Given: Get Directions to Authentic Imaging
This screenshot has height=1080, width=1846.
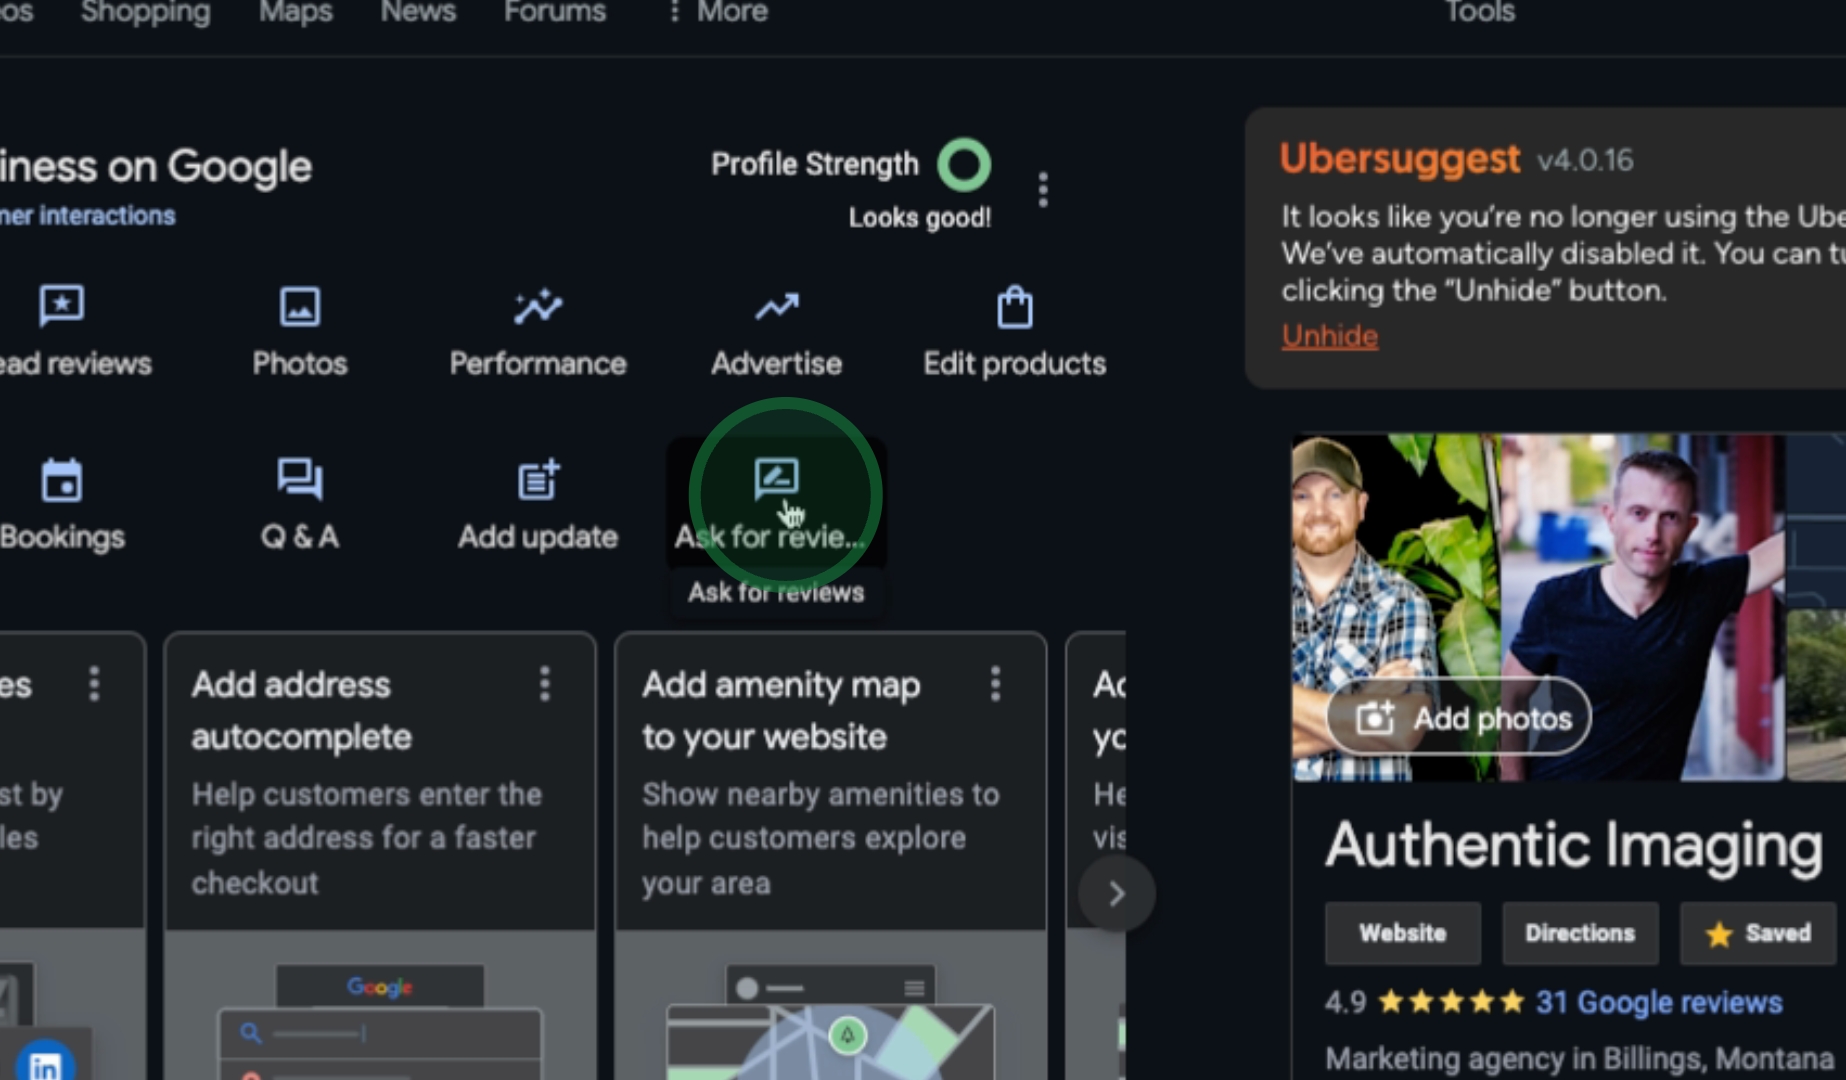Looking at the screenshot, I should tap(1580, 933).
